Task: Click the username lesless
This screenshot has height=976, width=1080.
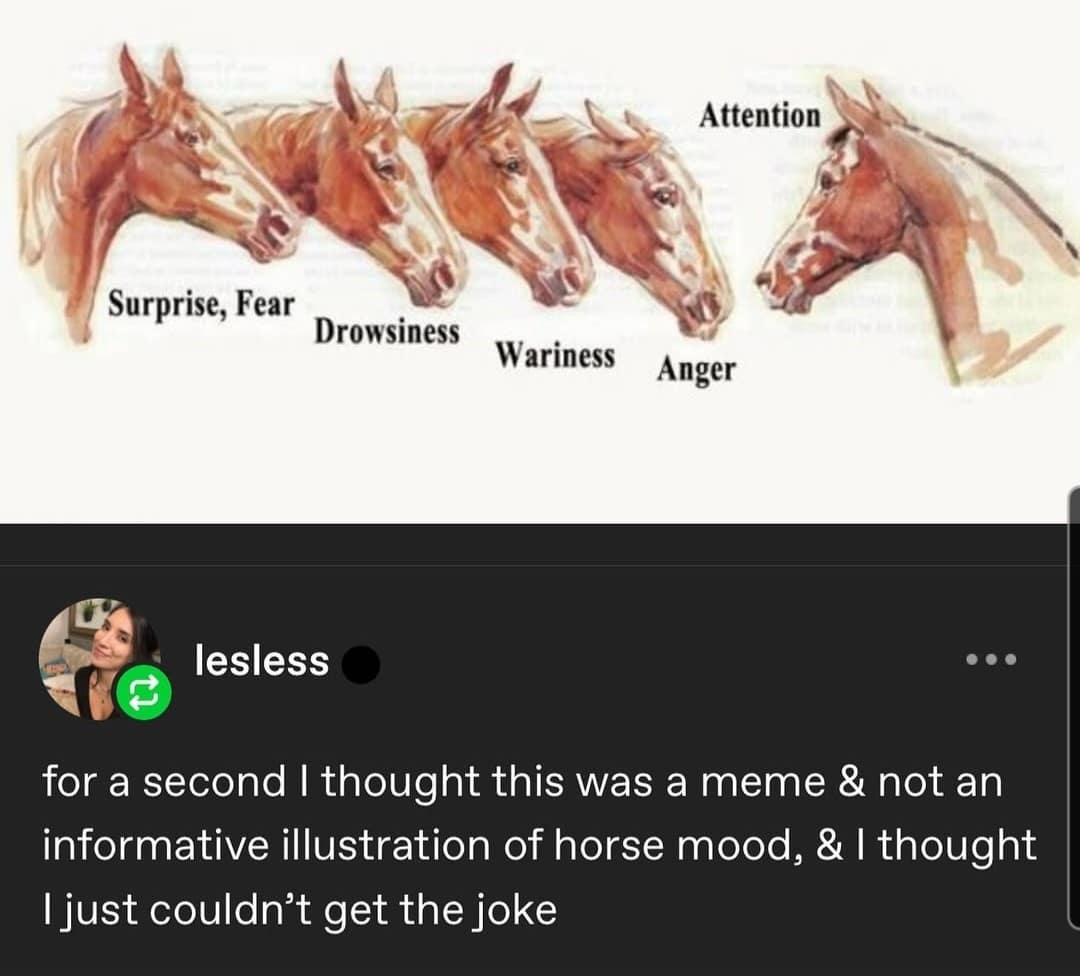Action: point(262,659)
